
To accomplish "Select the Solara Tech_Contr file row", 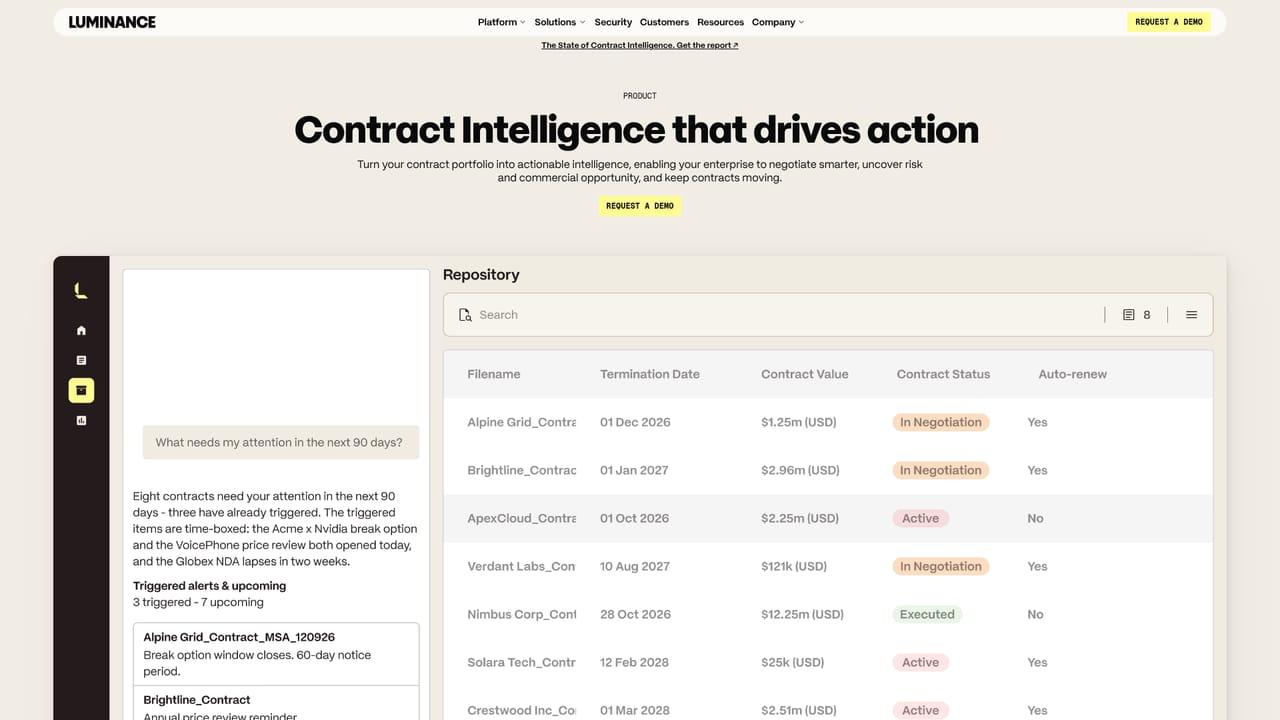I will (x=828, y=662).
